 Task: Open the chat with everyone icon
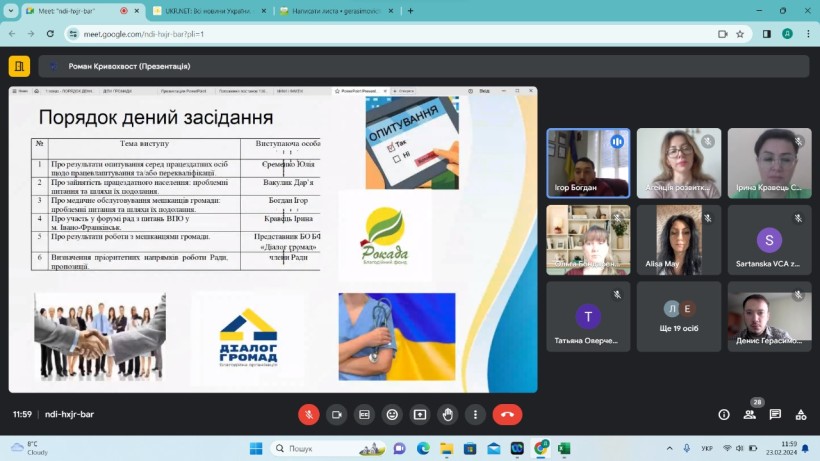(x=775, y=414)
